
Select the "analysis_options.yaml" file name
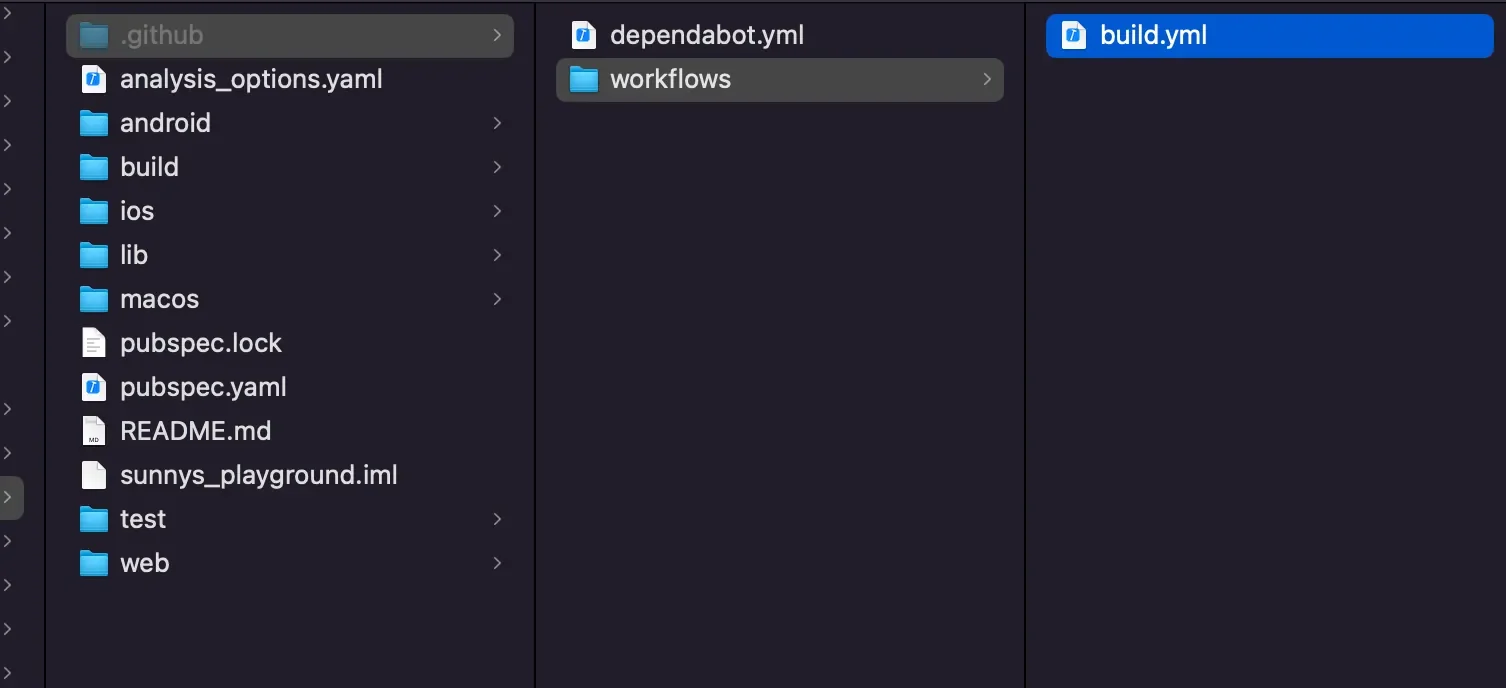(251, 79)
